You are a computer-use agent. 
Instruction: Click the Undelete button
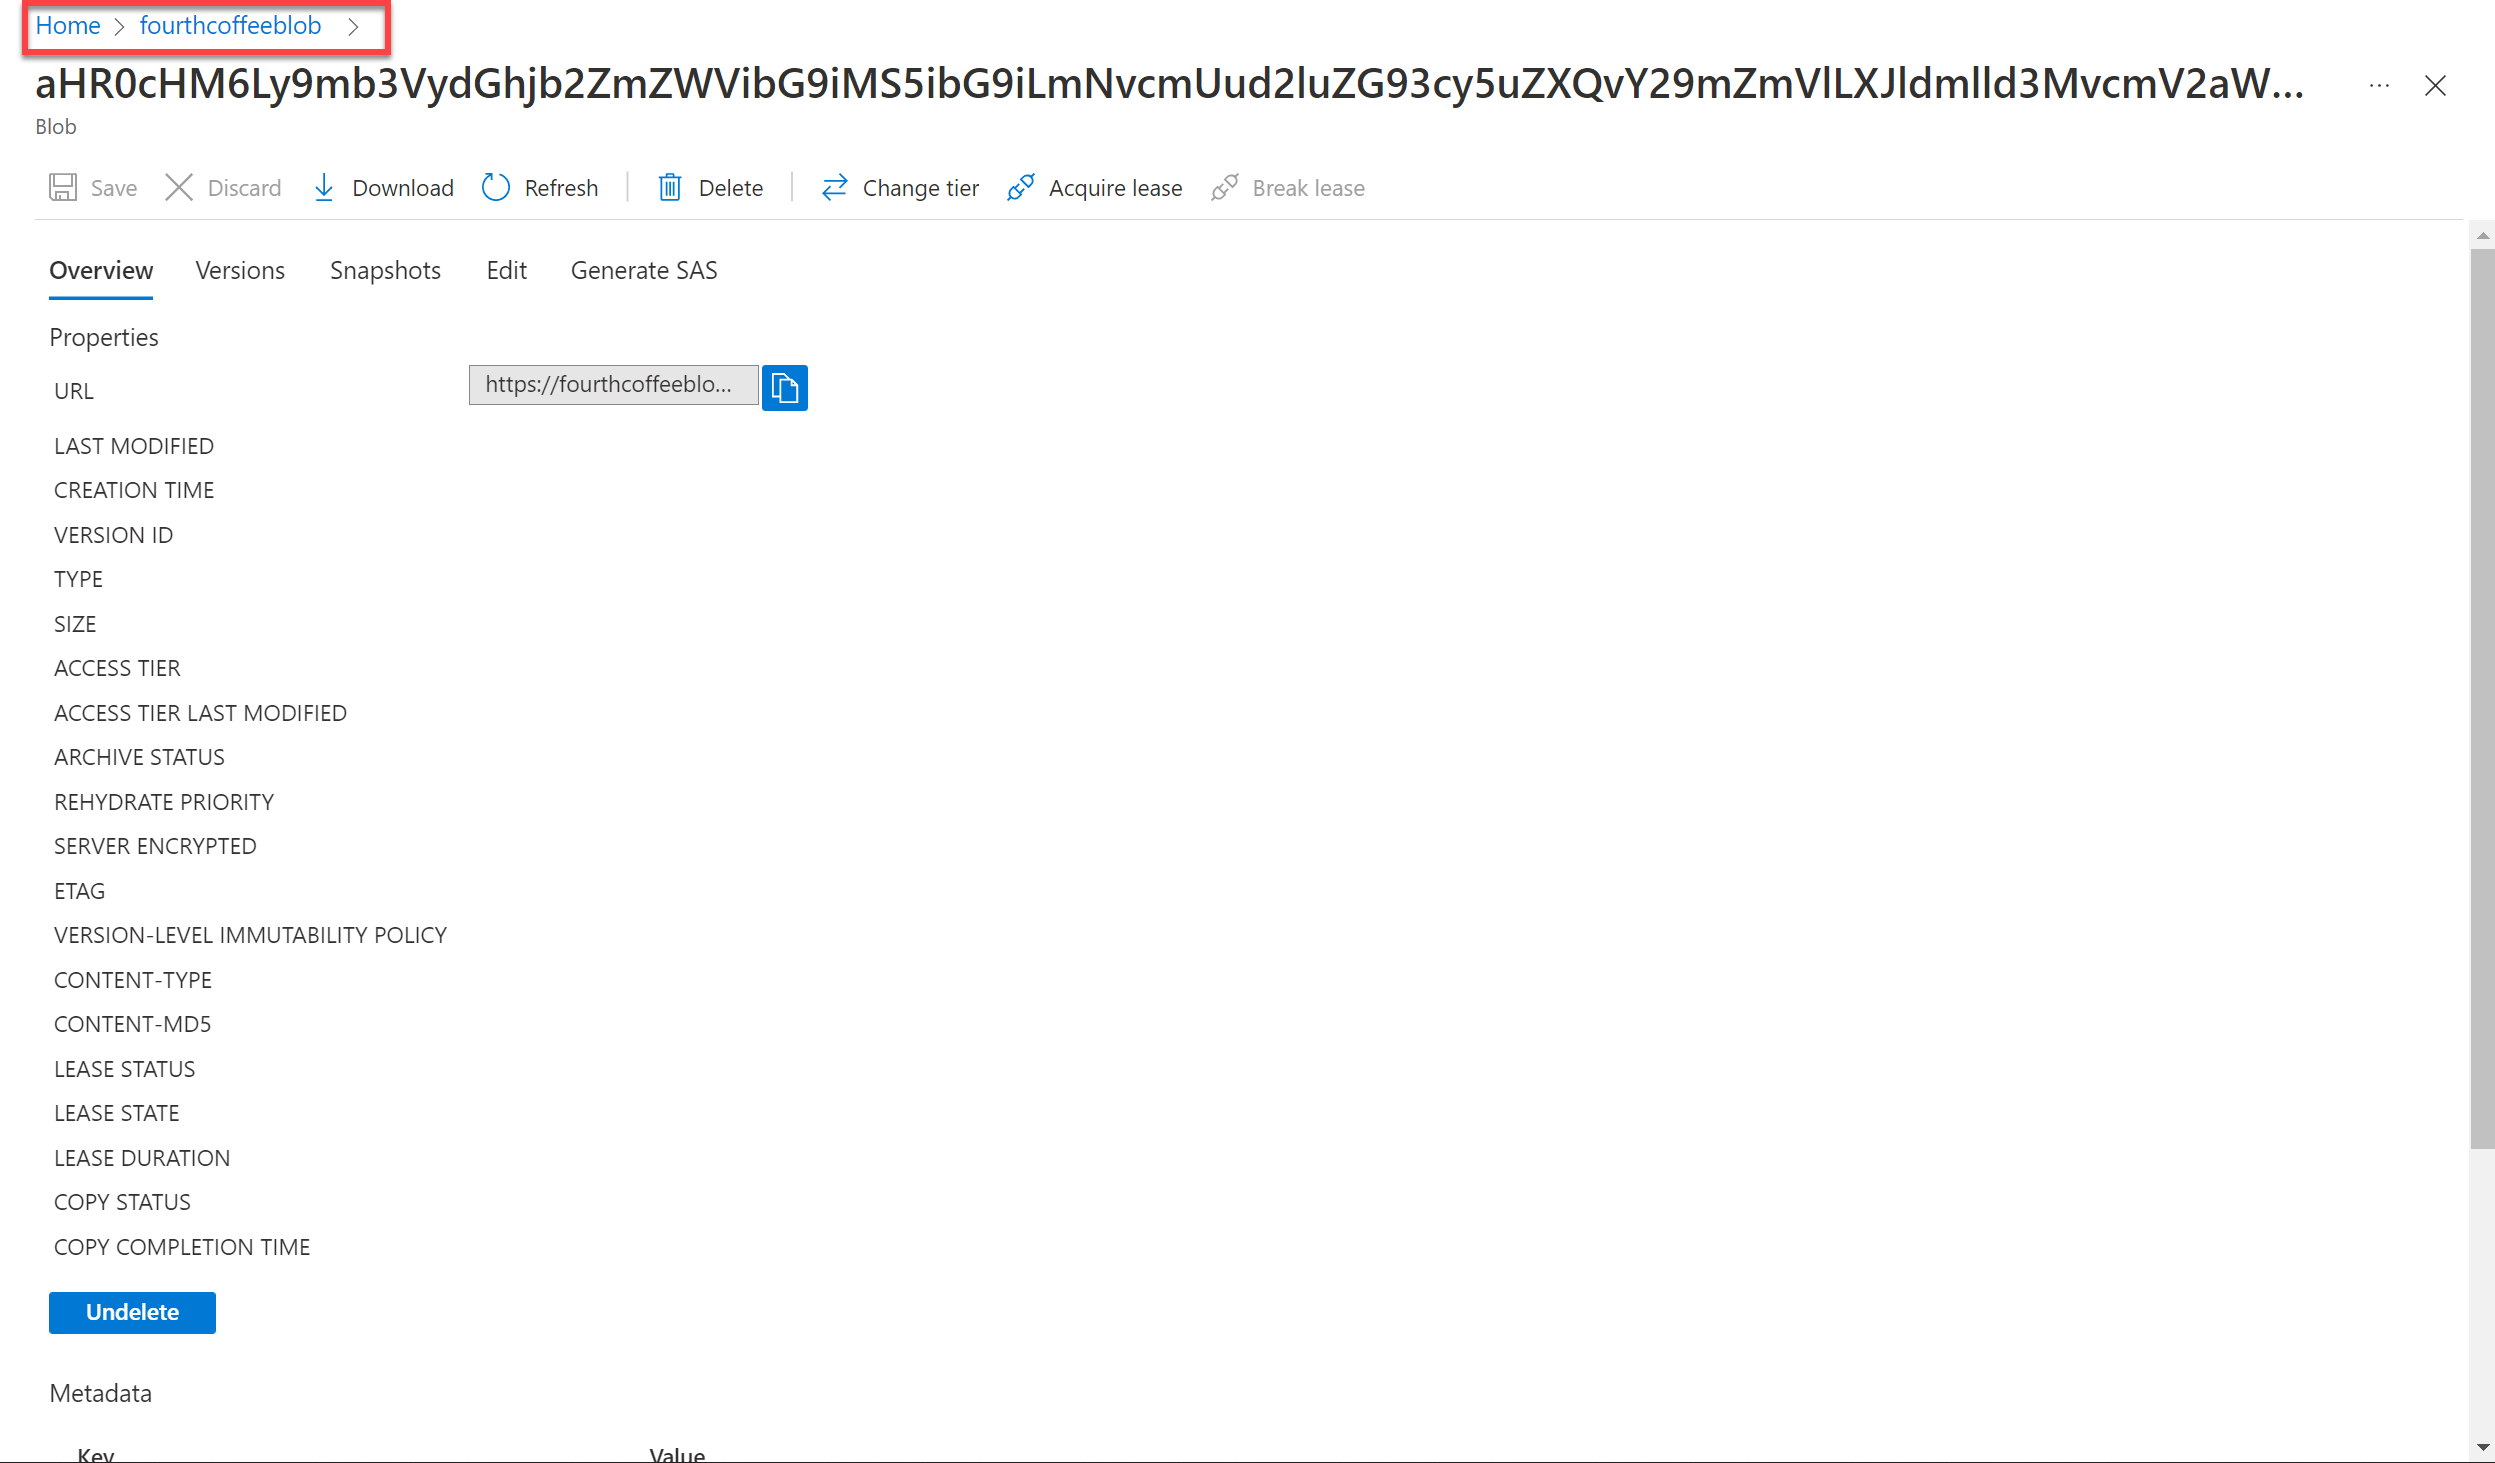132,1311
